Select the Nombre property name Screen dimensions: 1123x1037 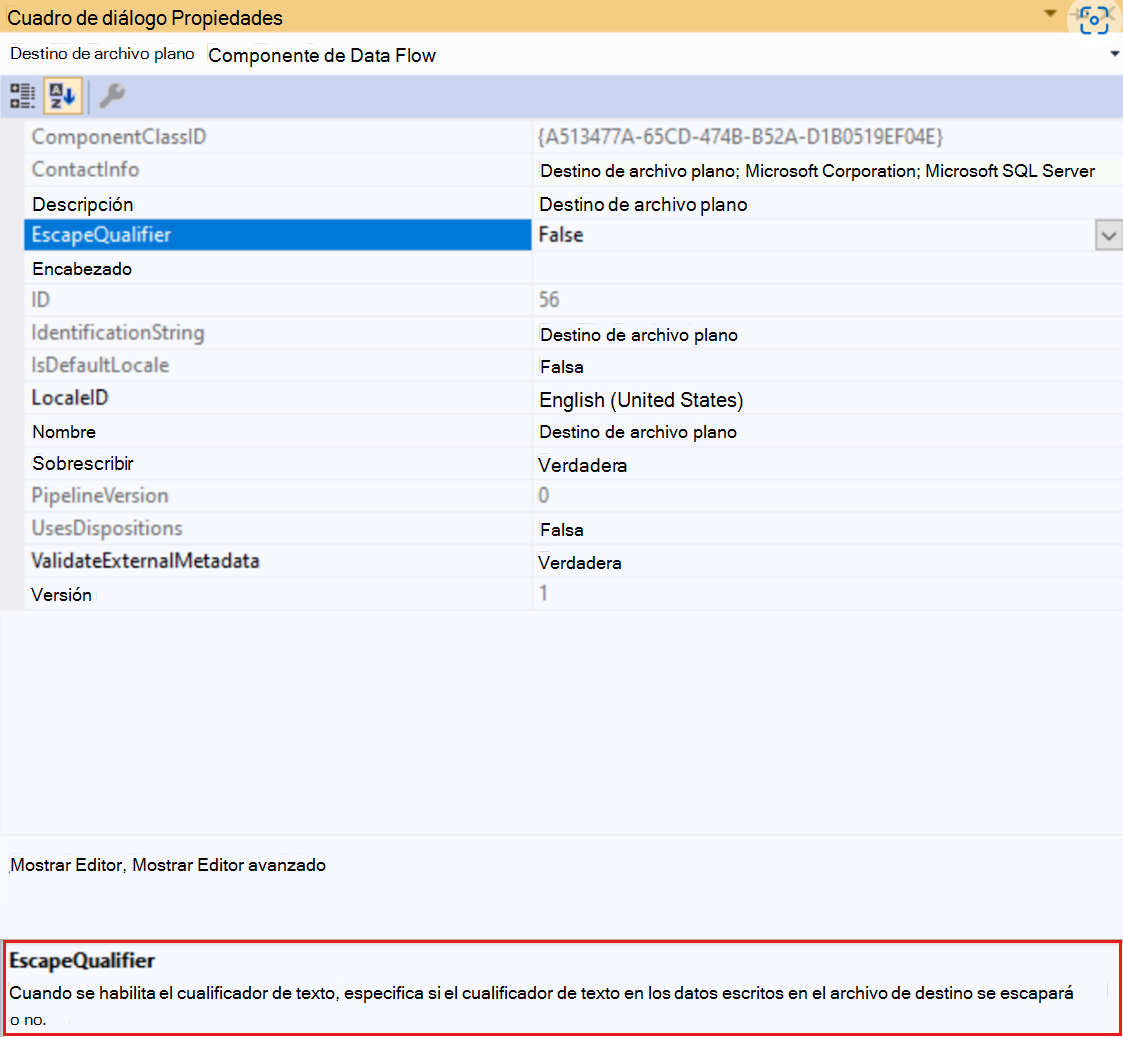click(x=64, y=432)
